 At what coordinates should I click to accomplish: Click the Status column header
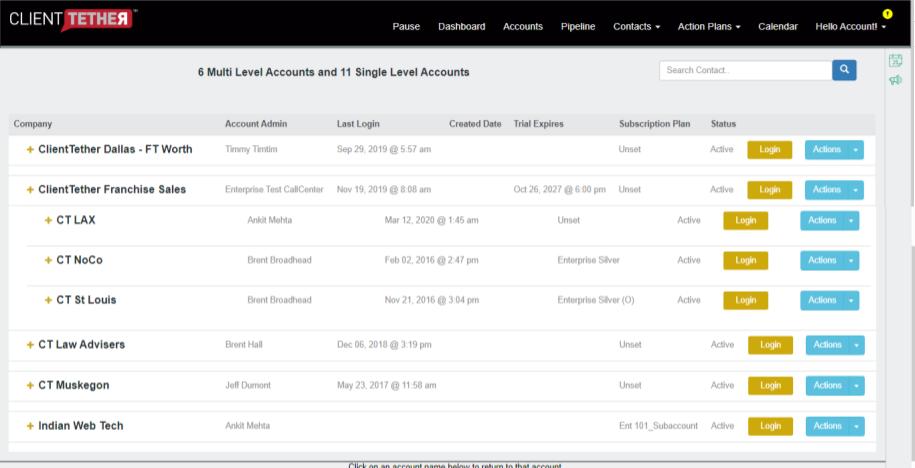click(x=723, y=124)
